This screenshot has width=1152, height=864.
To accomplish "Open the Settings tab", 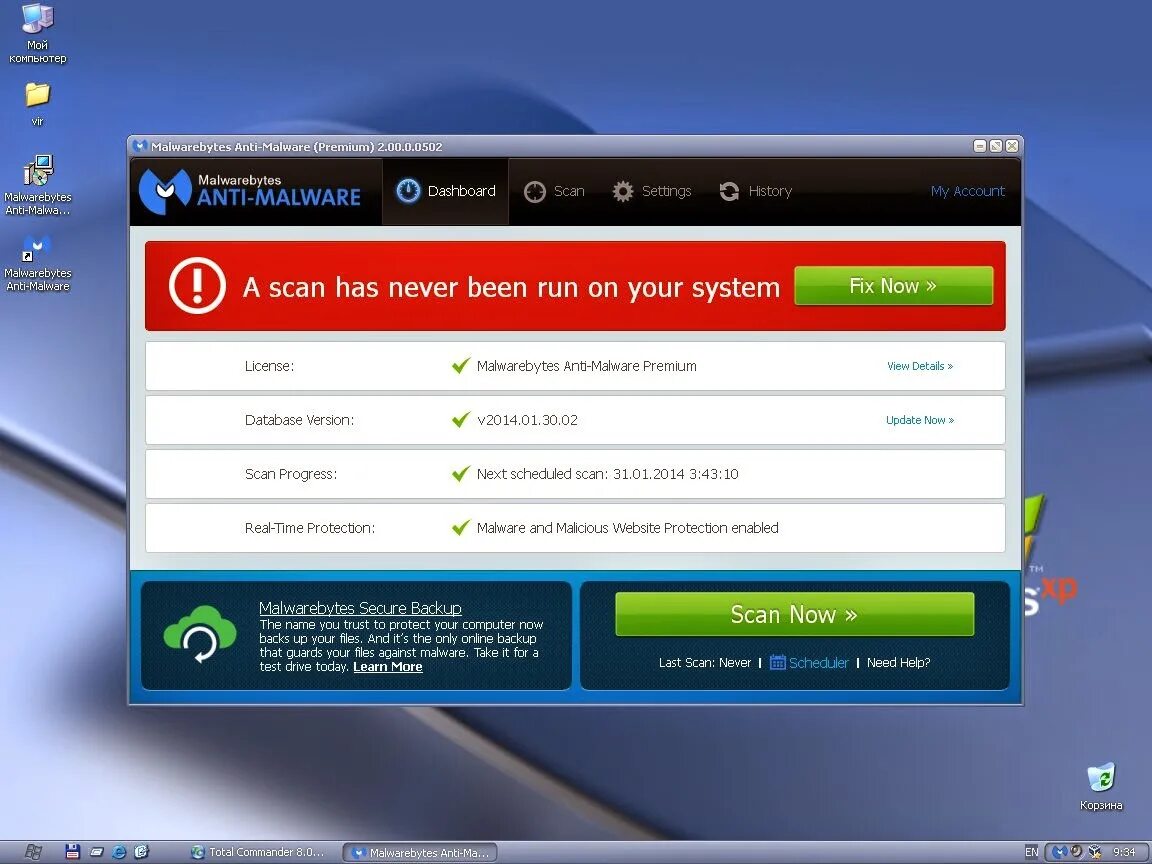I will [x=652, y=191].
